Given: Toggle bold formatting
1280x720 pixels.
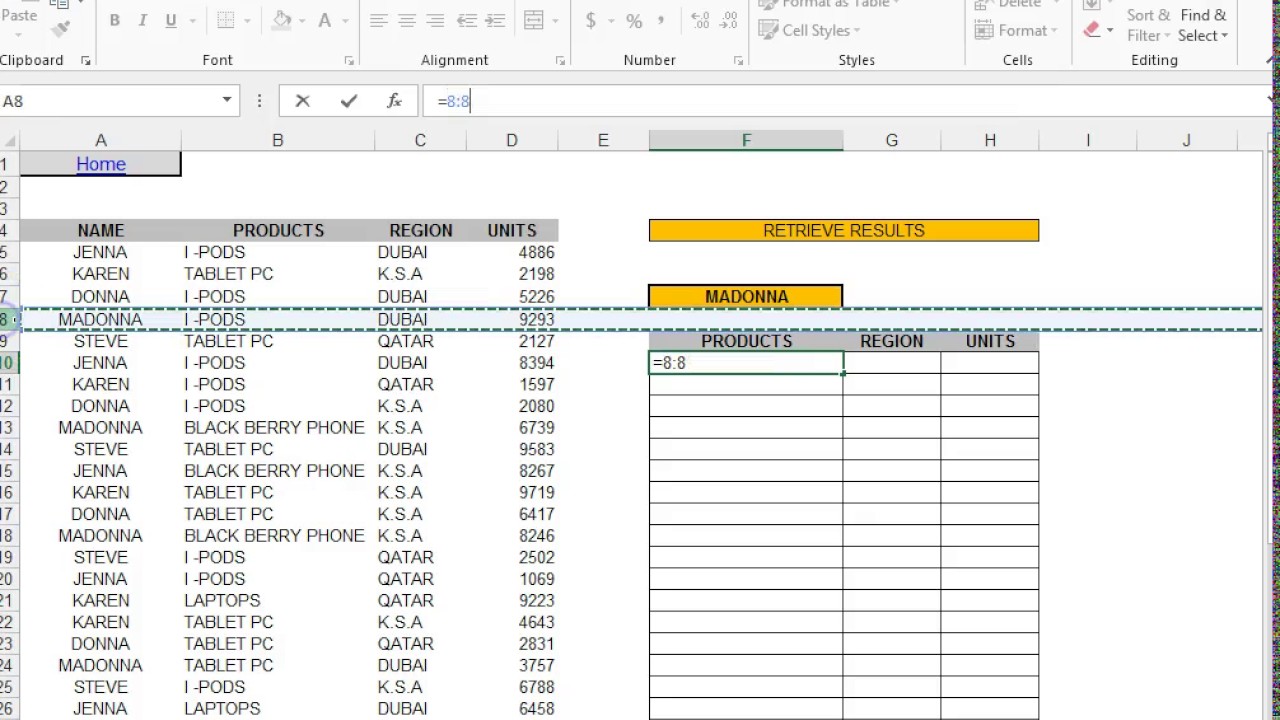Looking at the screenshot, I should 115,21.
